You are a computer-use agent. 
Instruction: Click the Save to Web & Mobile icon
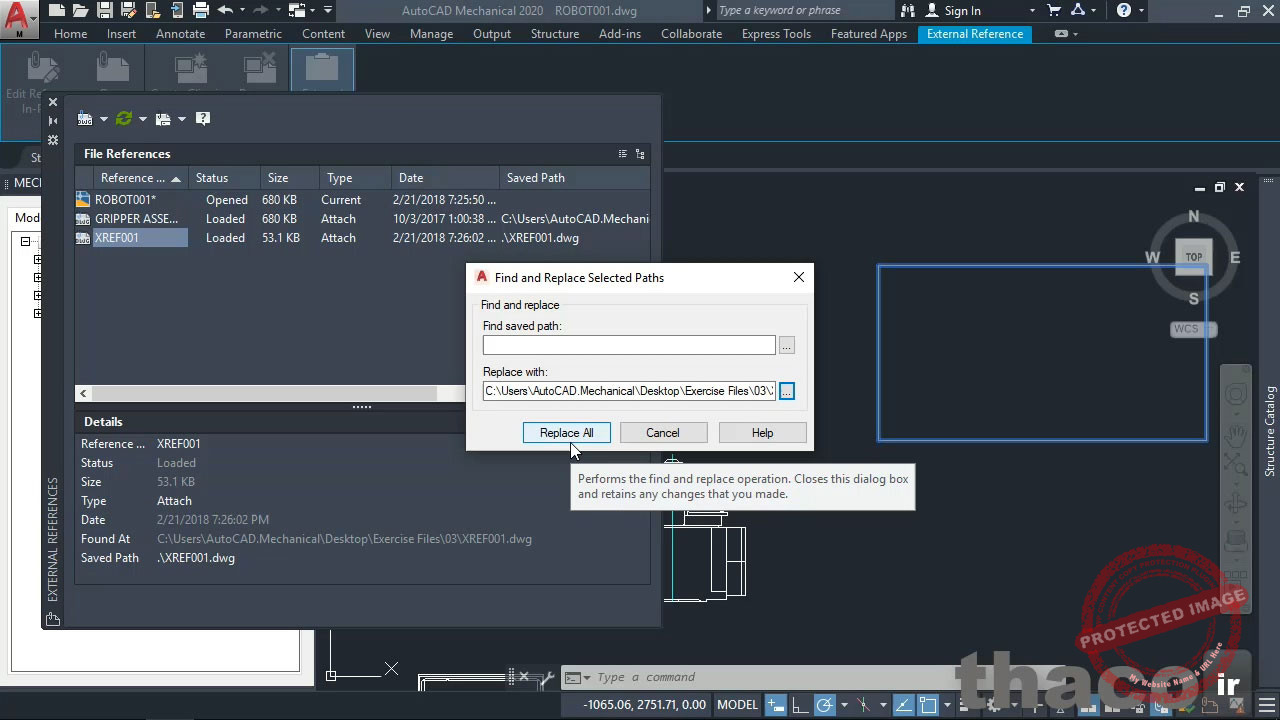177,11
